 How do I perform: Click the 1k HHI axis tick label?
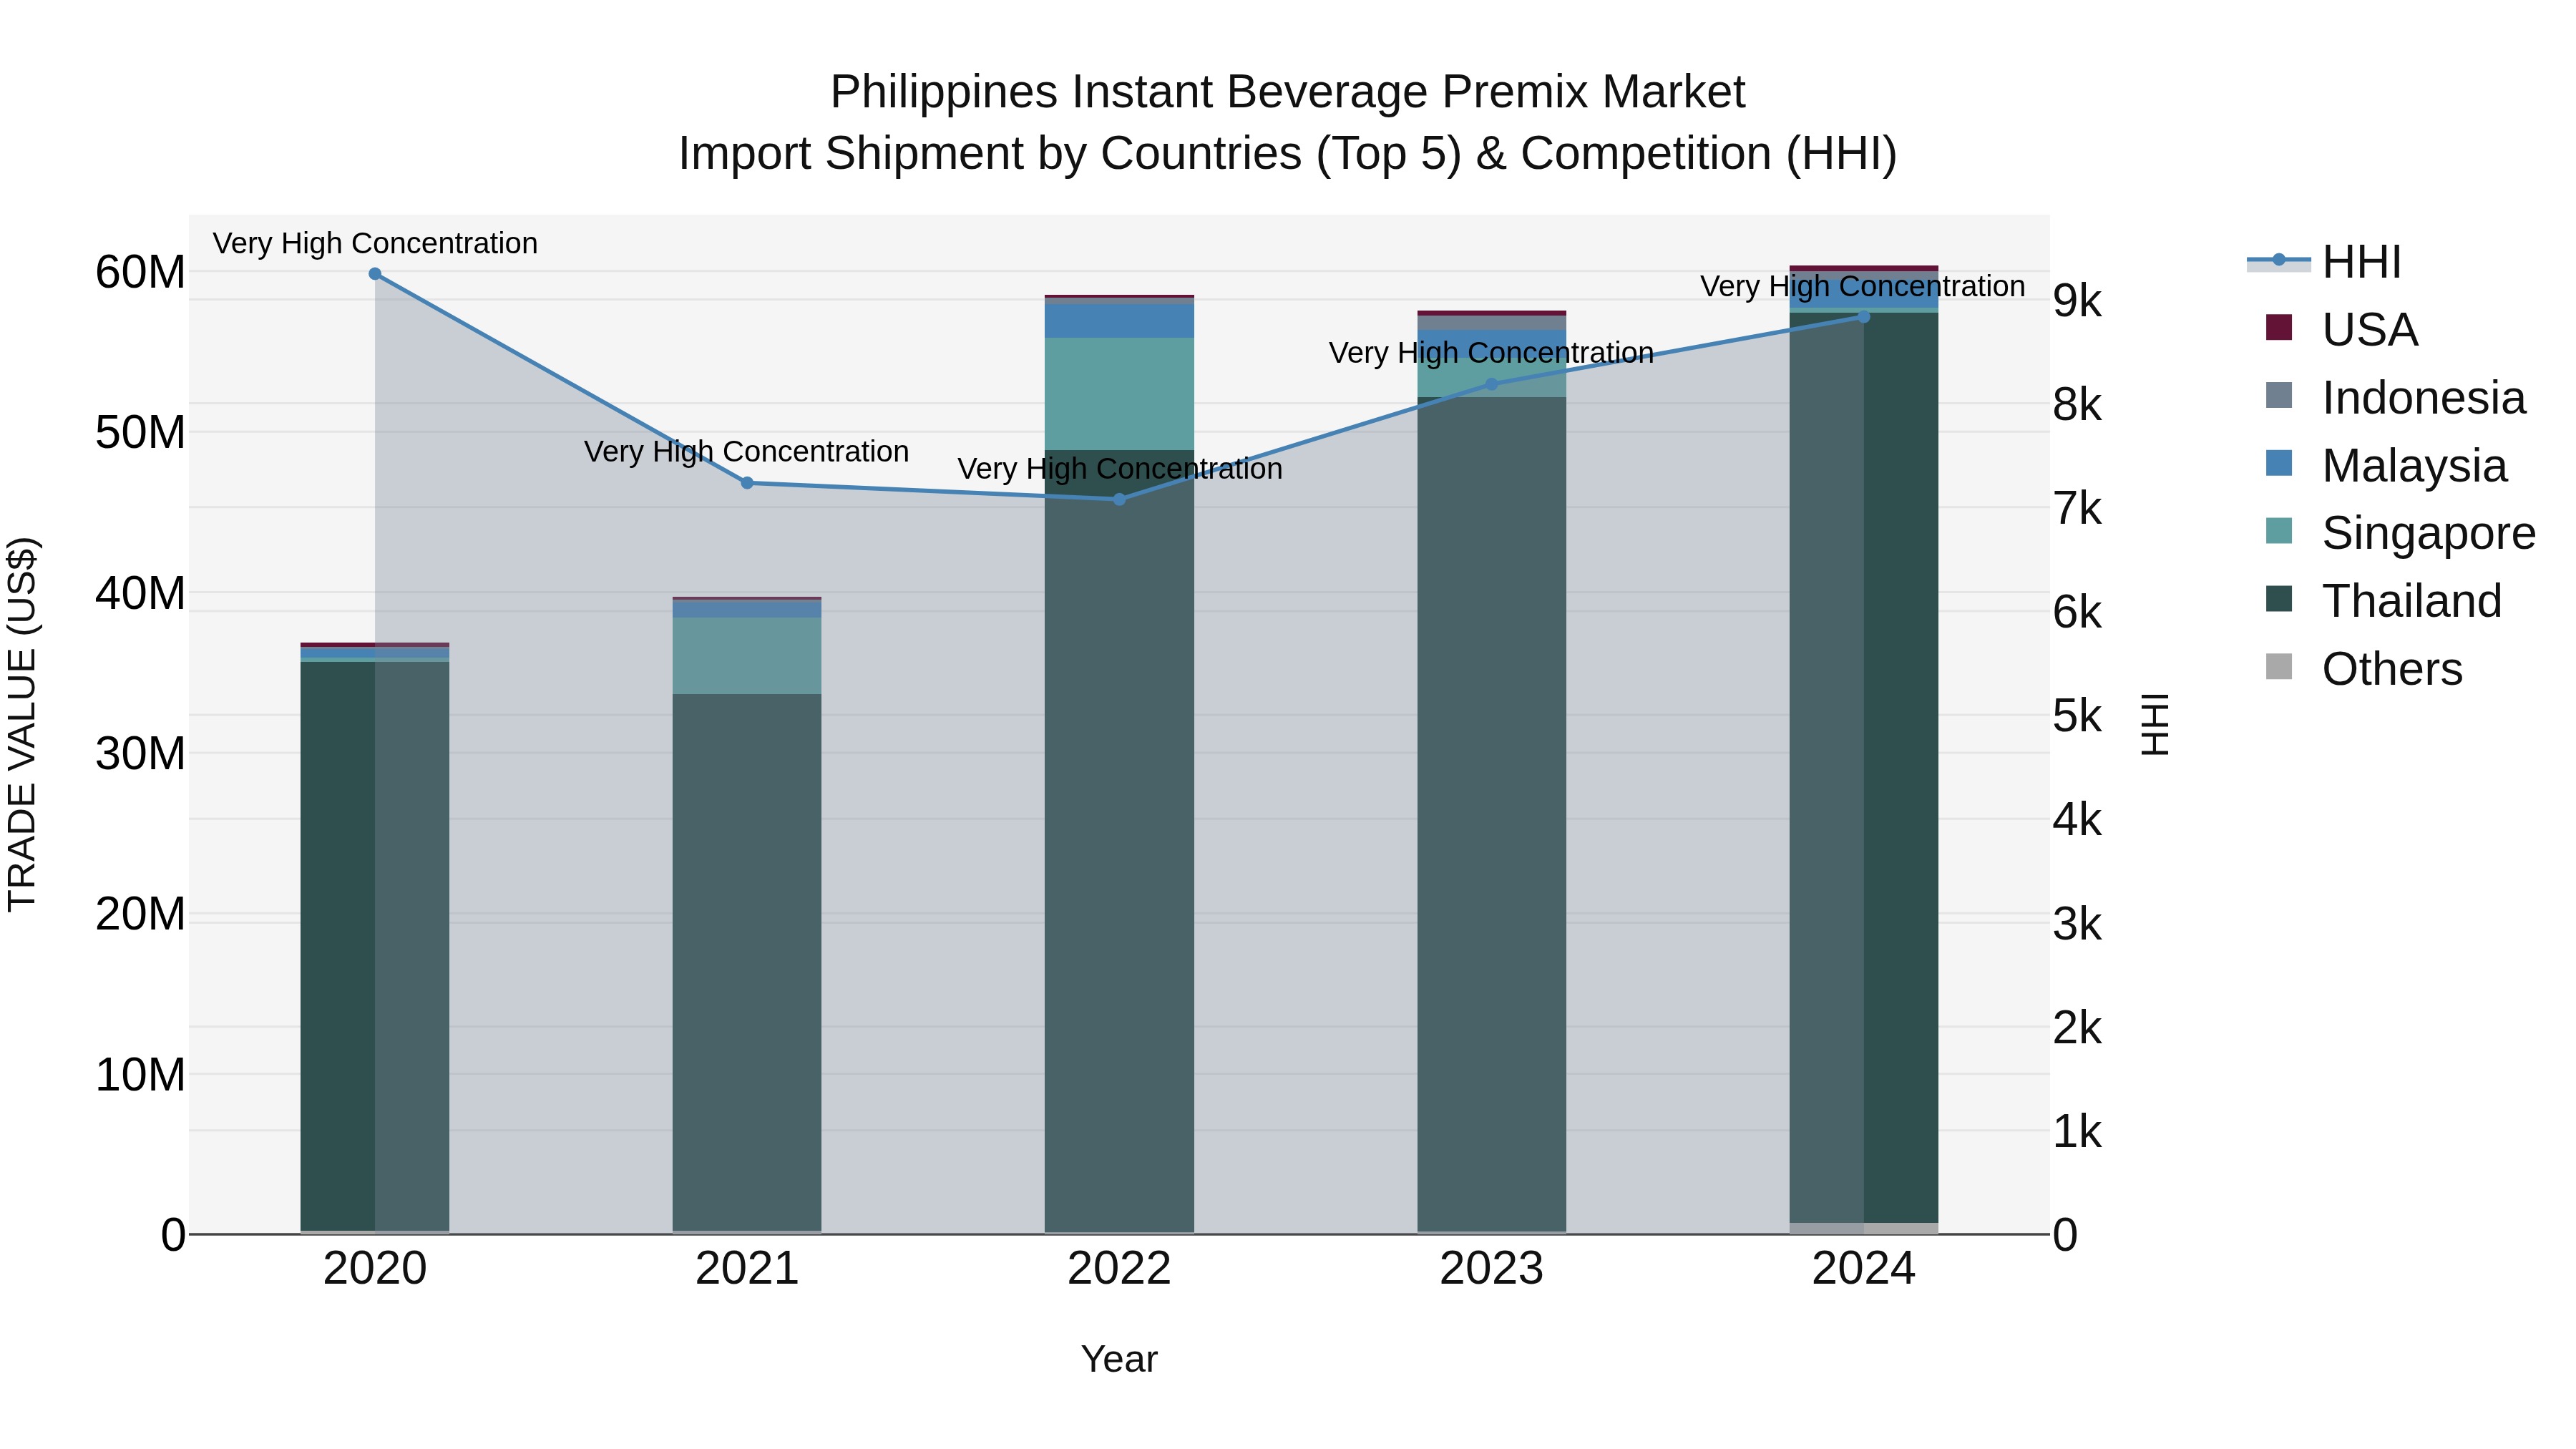[x=2078, y=1132]
